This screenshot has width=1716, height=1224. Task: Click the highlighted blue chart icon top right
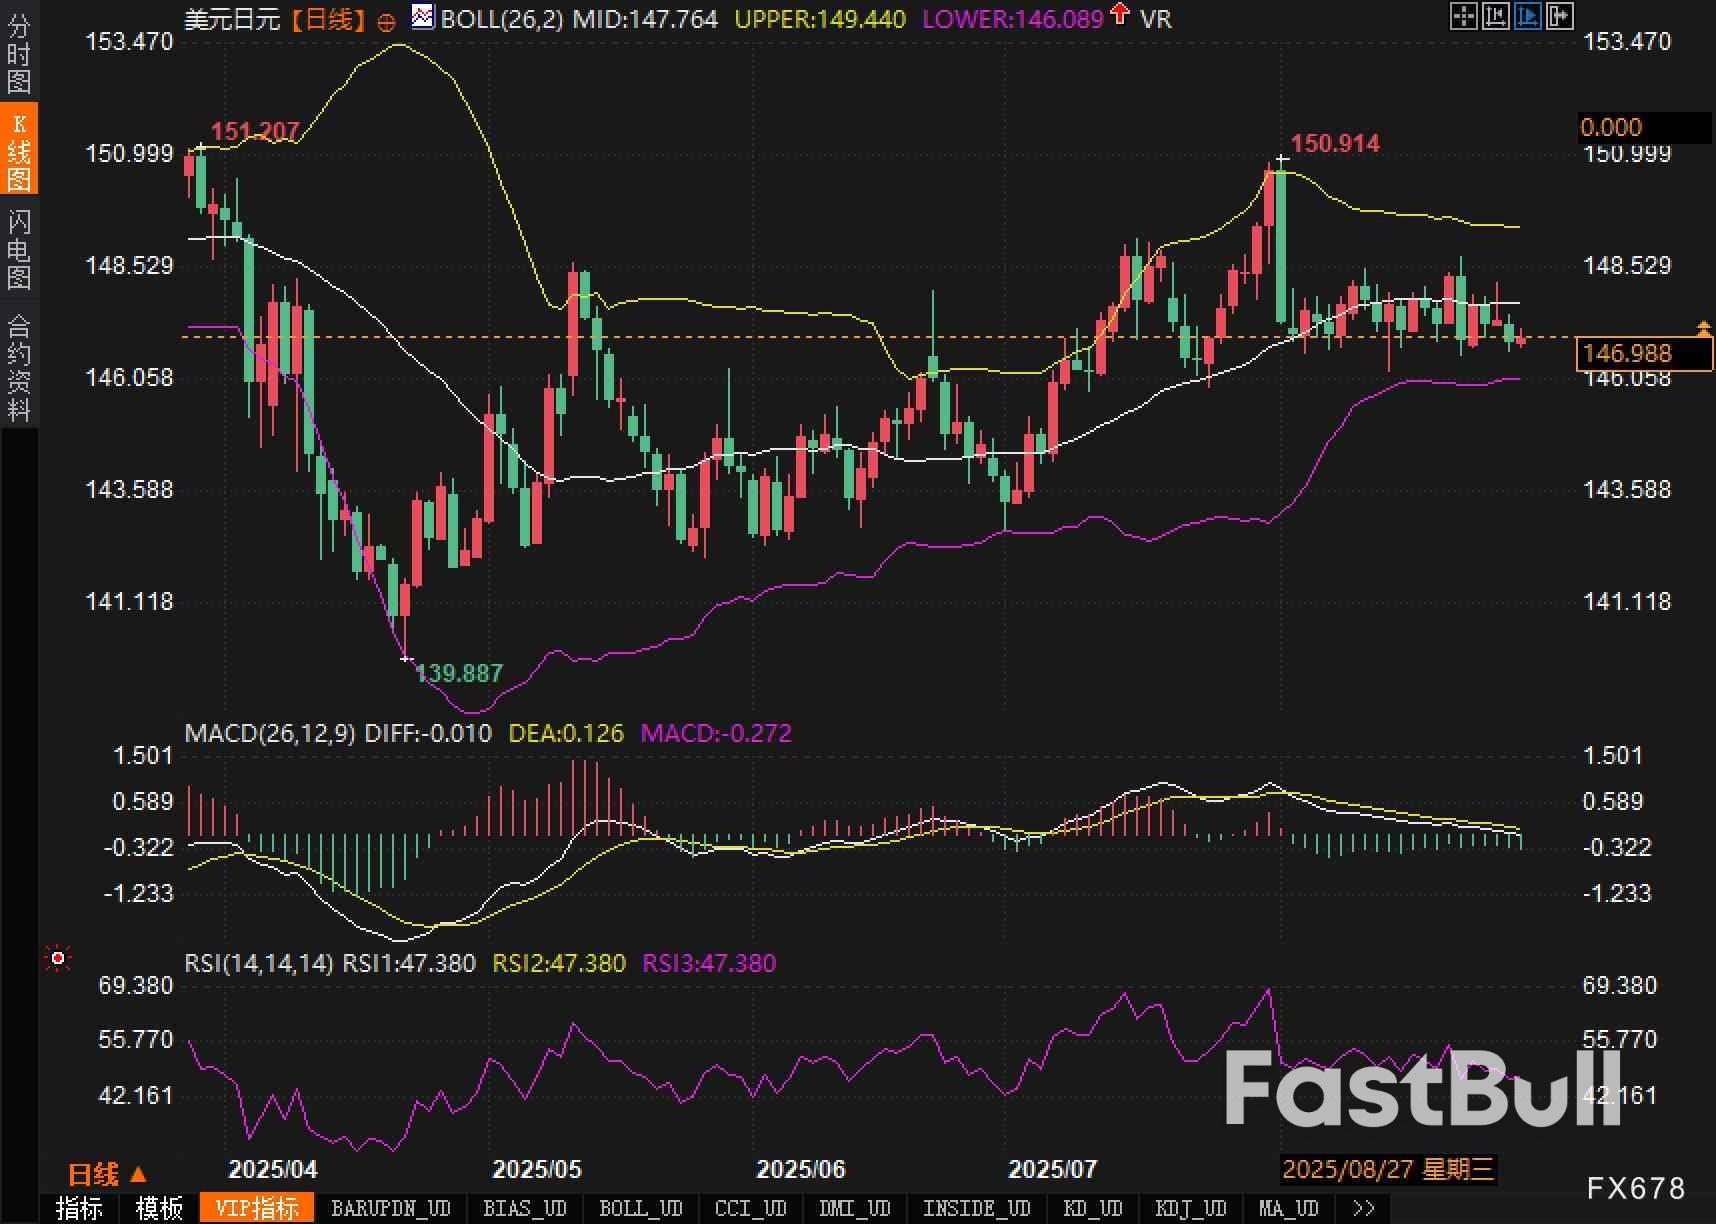pos(1527,16)
